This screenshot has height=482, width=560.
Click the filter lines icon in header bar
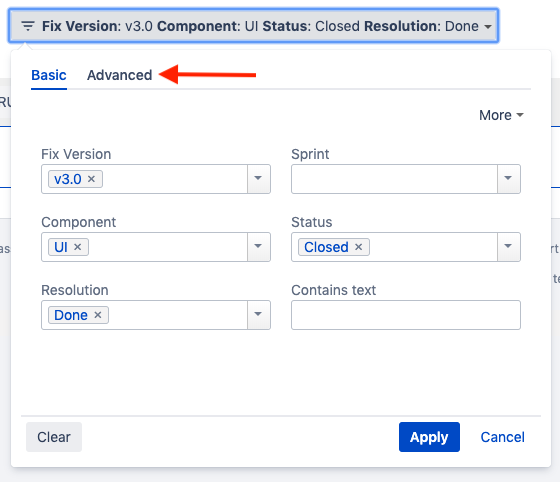(x=28, y=26)
